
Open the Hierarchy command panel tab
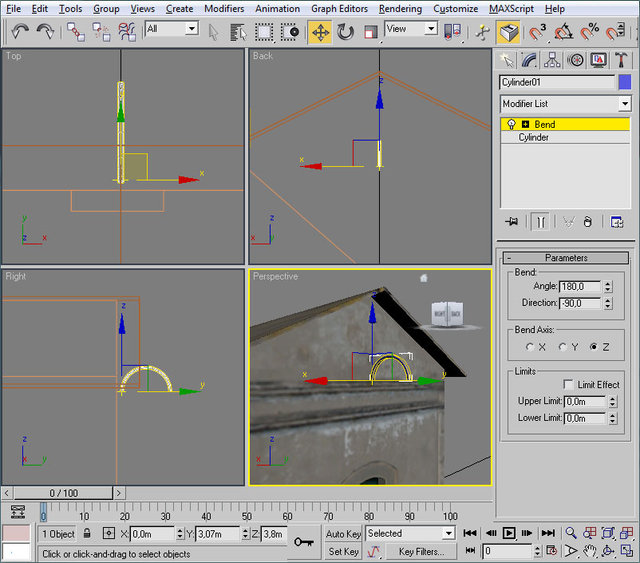[x=554, y=60]
